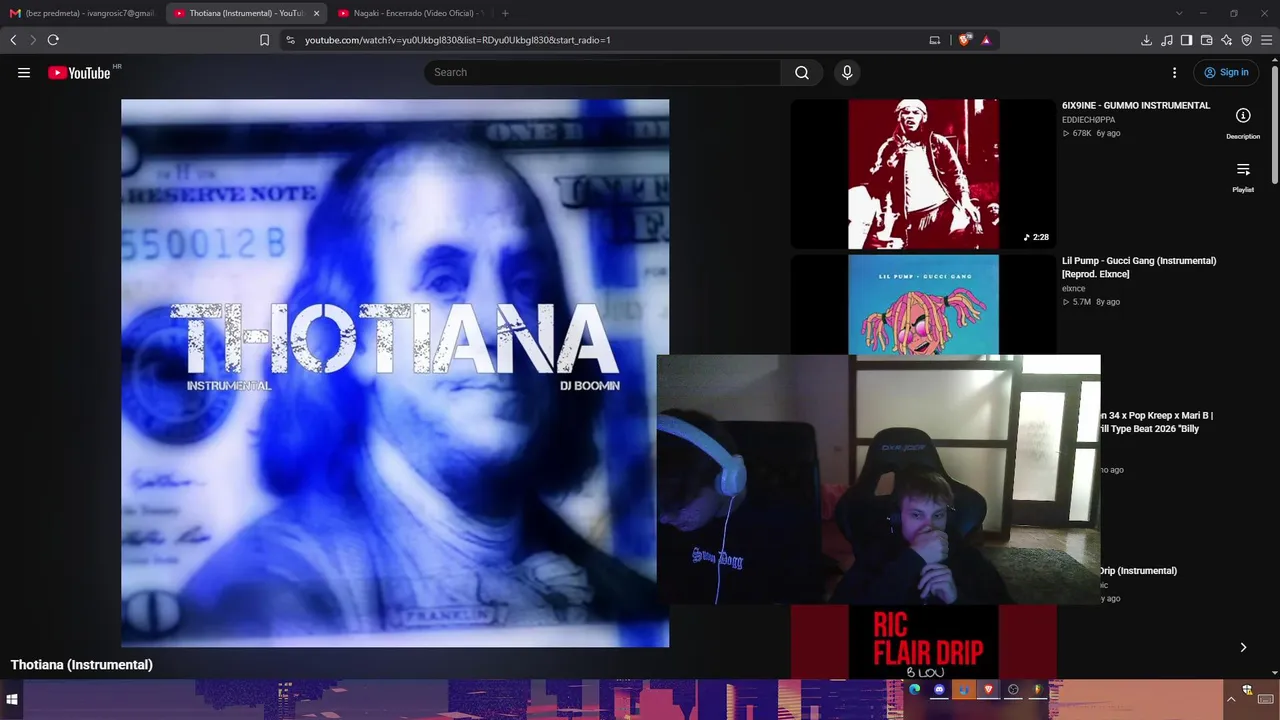1280x720 pixels.
Task: Open the send tab to device icon
Action: tap(935, 40)
